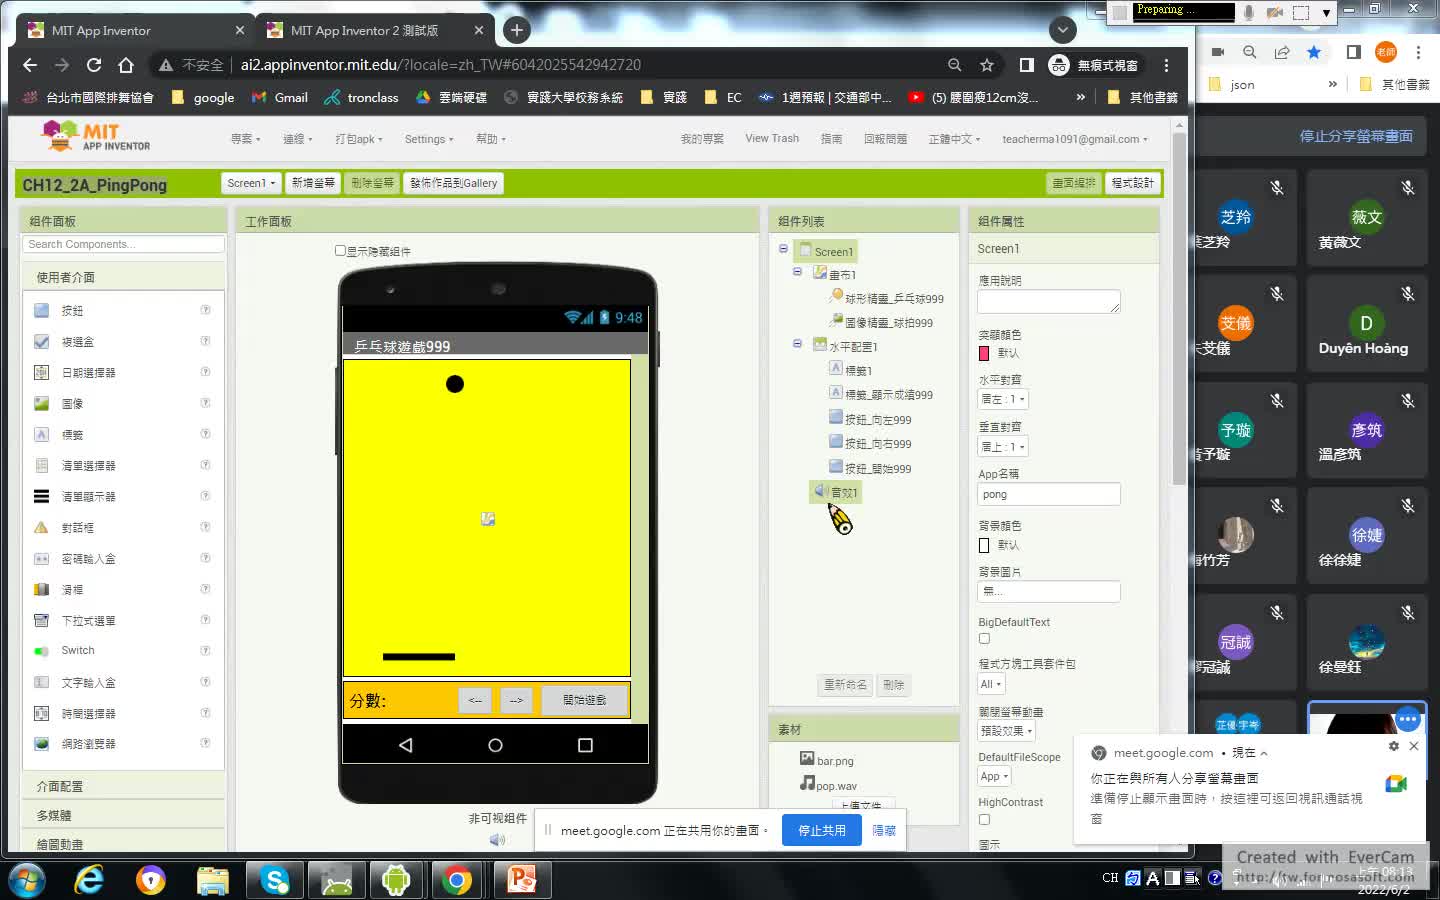Image resolution: width=1440 pixels, height=900 pixels.
Task: Open the 垂直對齊 alignment dropdown
Action: tap(1003, 447)
